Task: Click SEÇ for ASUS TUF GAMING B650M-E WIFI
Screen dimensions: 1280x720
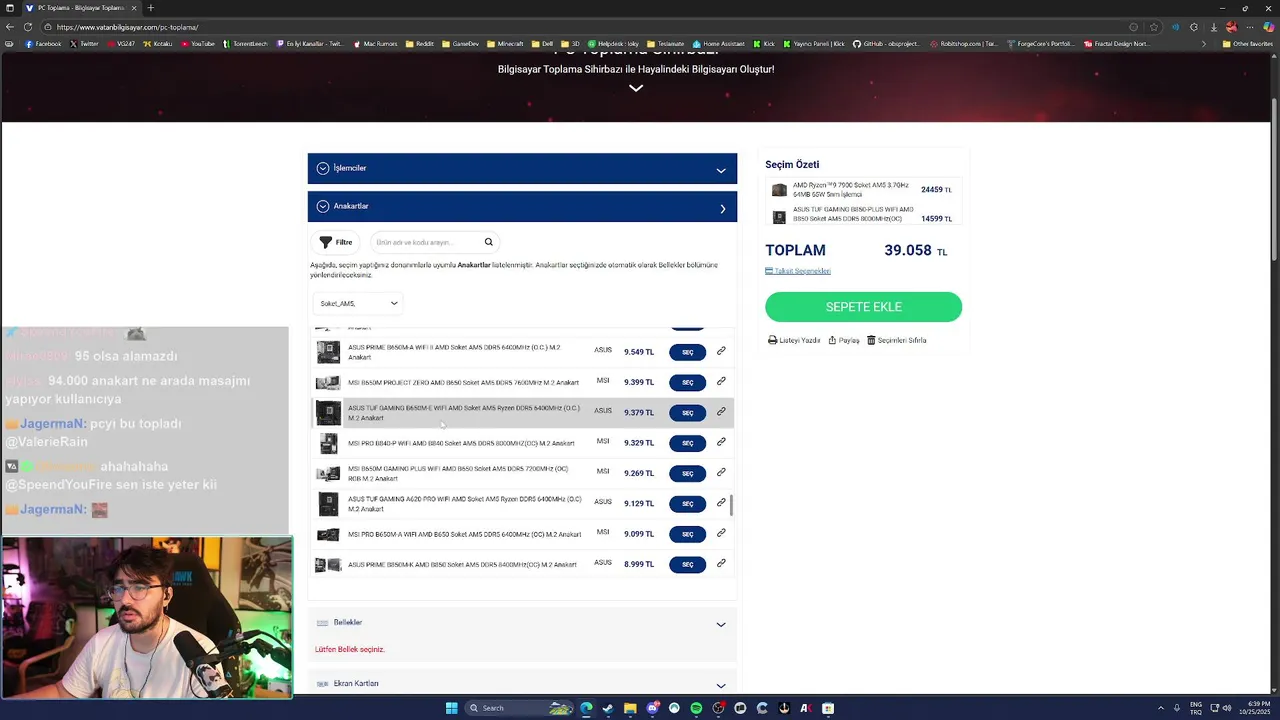Action: pos(687,412)
